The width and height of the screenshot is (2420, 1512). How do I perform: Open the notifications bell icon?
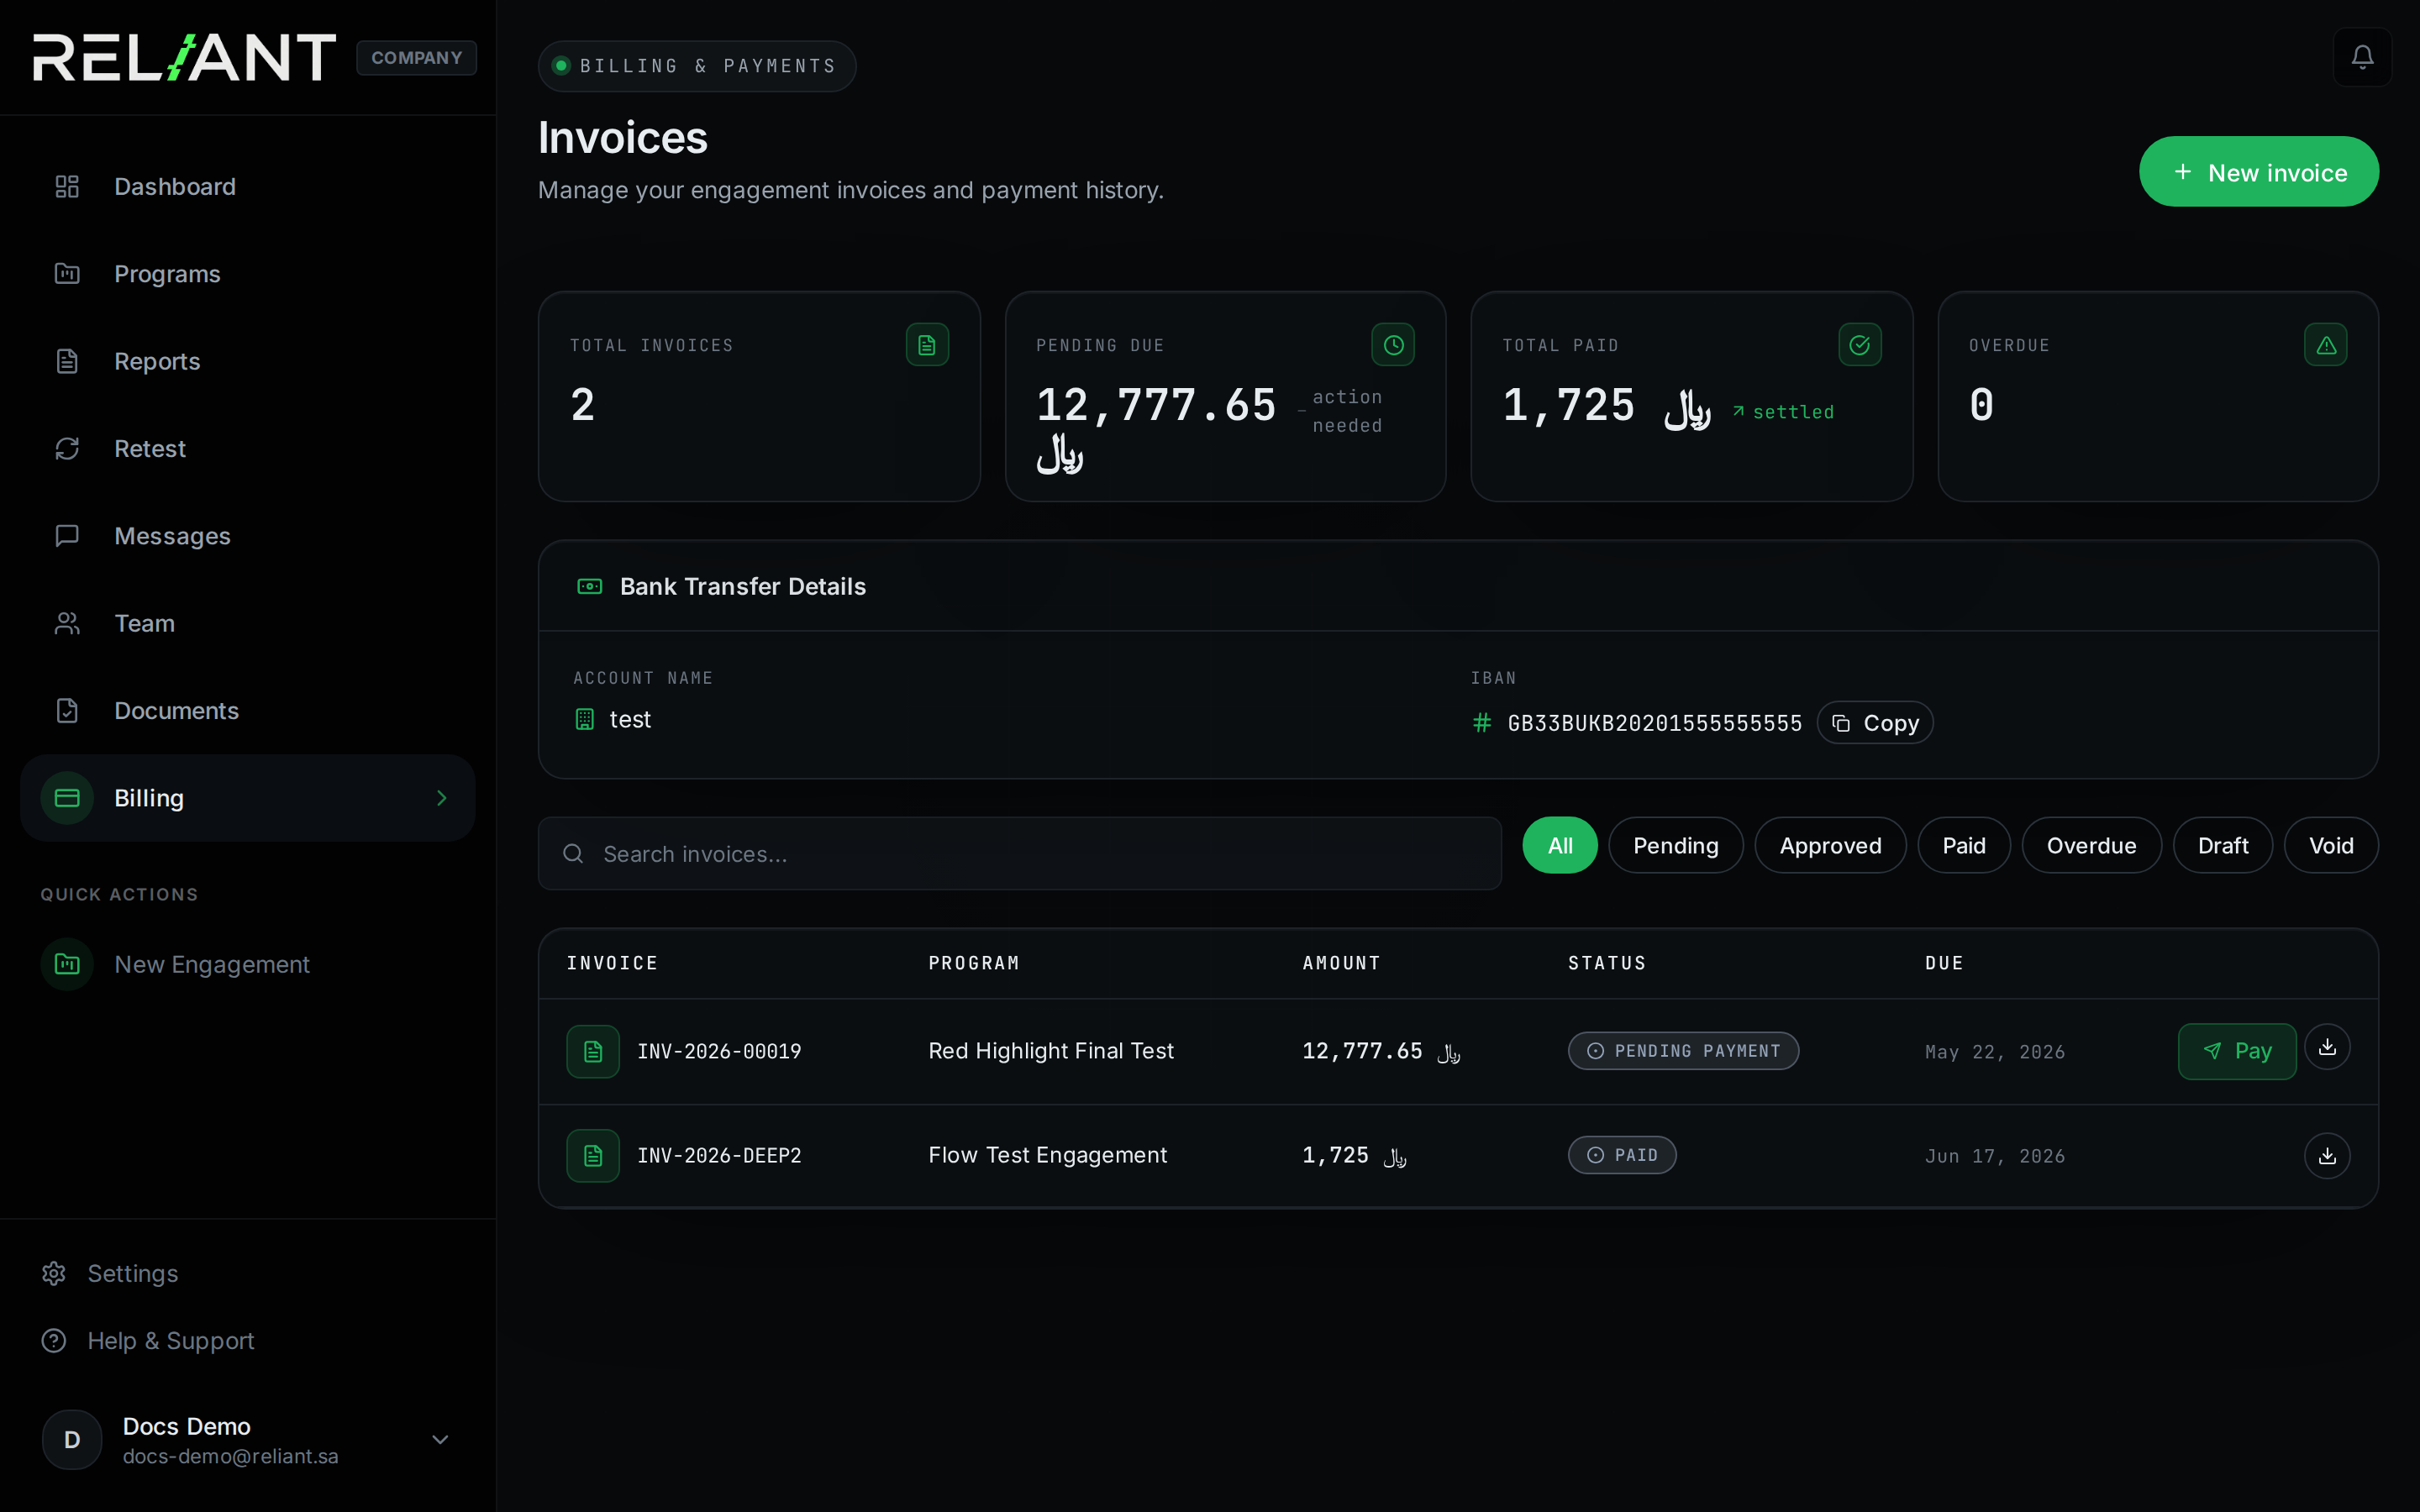pyautogui.click(x=2362, y=57)
